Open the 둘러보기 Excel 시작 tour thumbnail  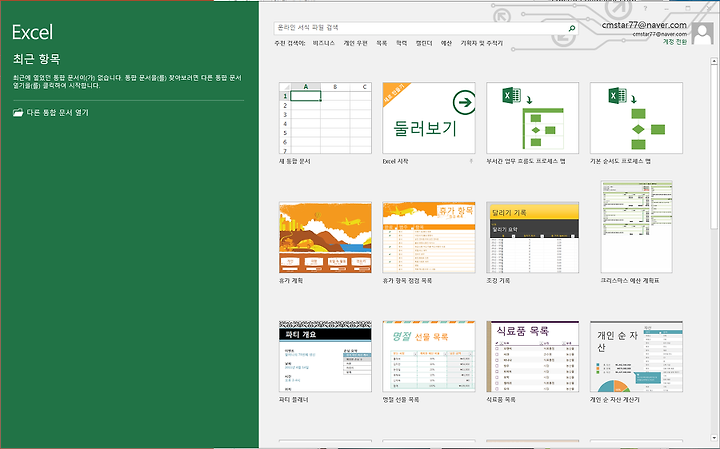point(429,118)
